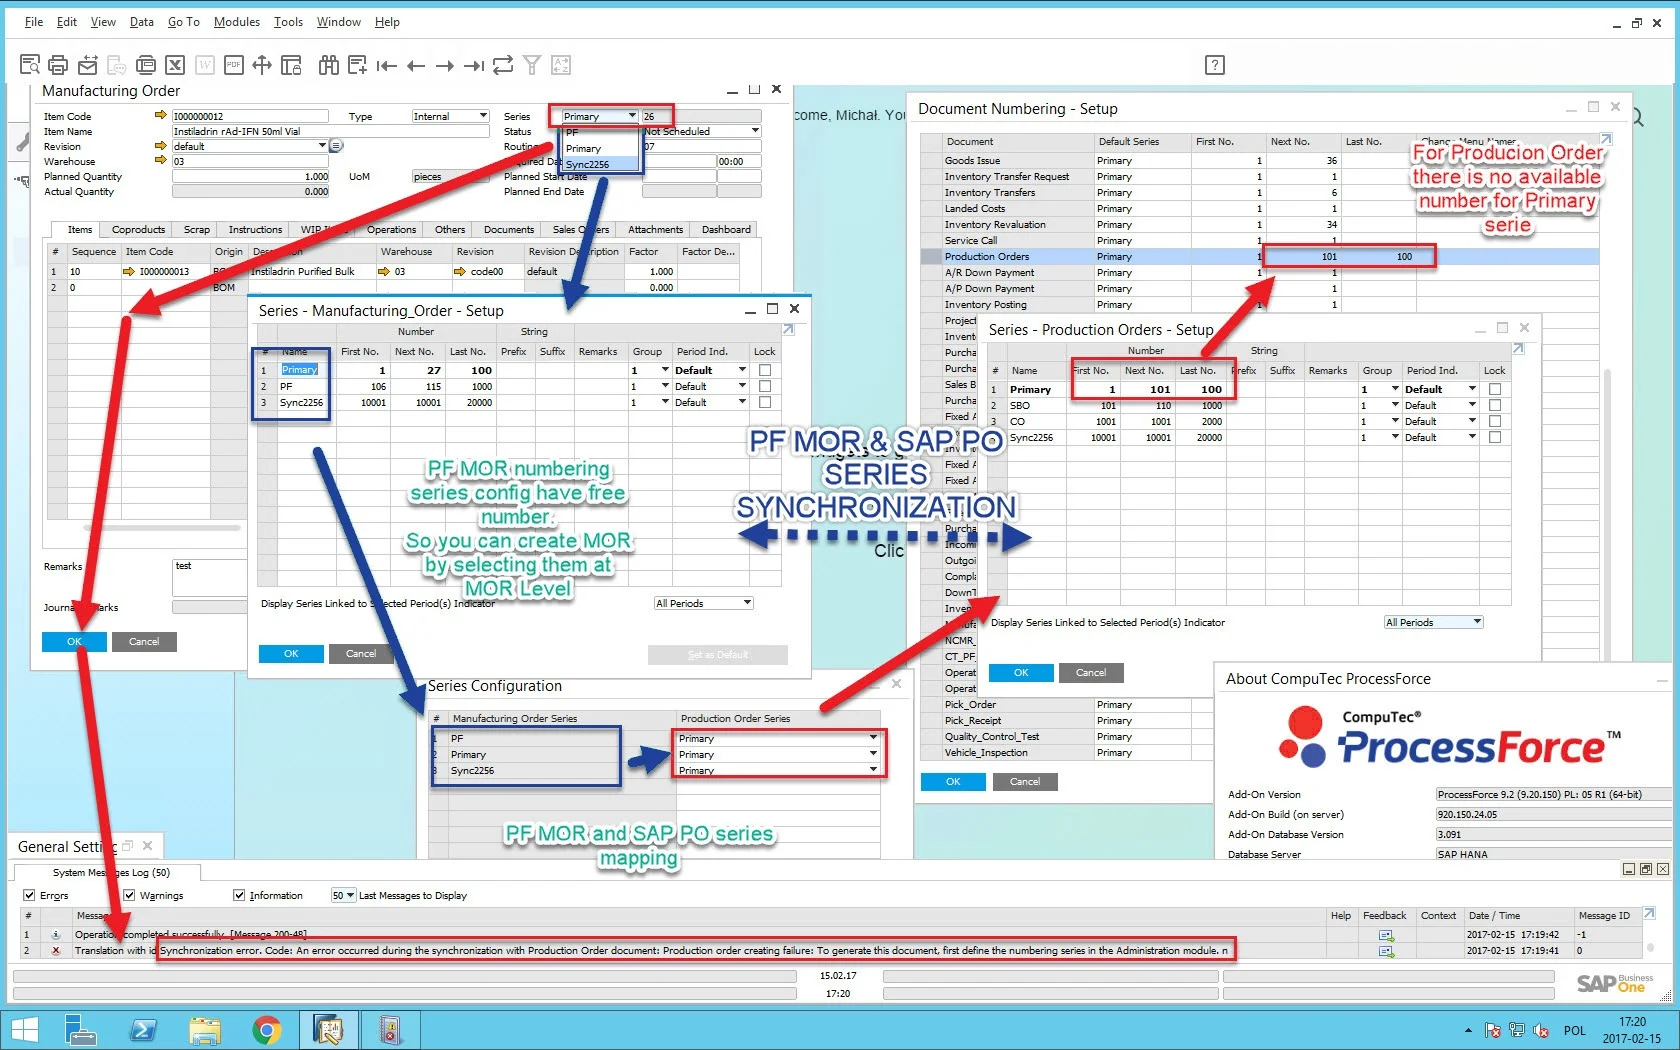Switch to the Coproducts tab
The height and width of the screenshot is (1050, 1680).
pyautogui.click(x=138, y=229)
